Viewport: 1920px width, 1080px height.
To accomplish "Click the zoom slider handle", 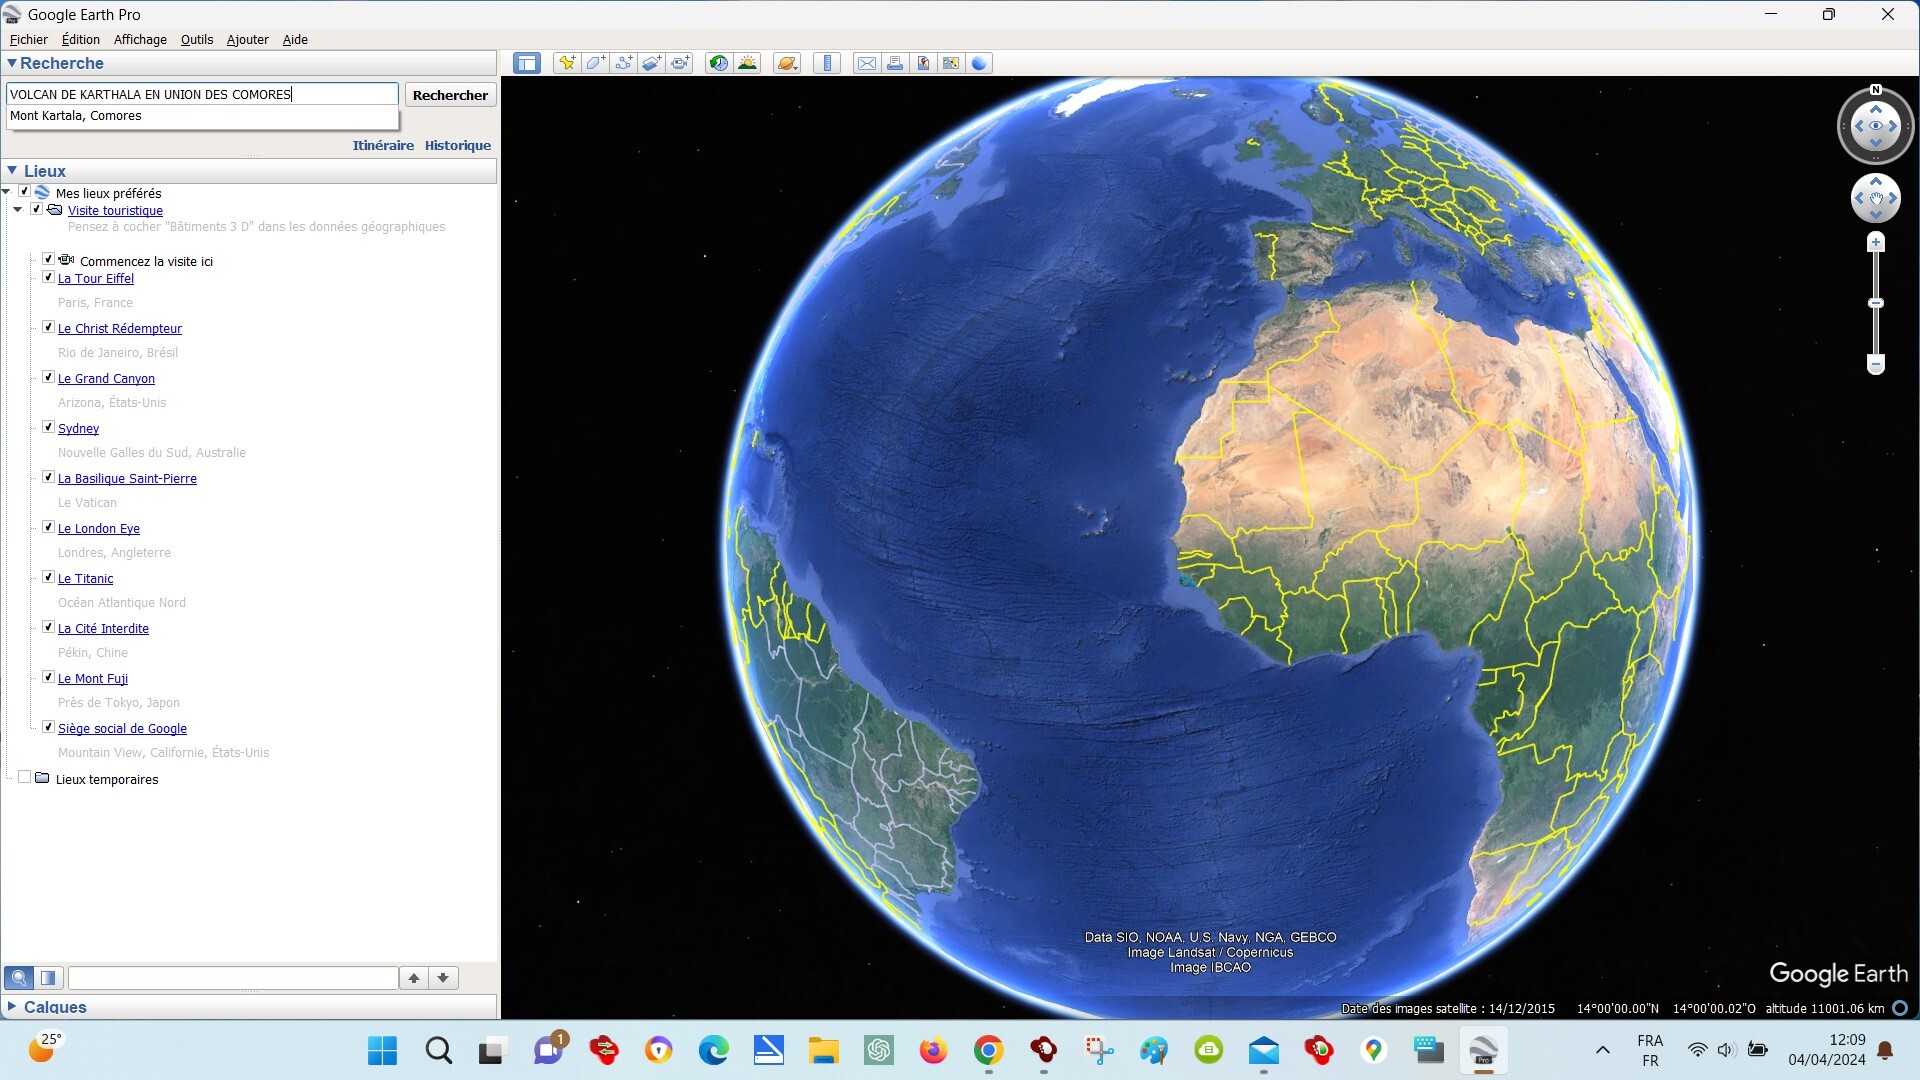I will point(1876,303).
